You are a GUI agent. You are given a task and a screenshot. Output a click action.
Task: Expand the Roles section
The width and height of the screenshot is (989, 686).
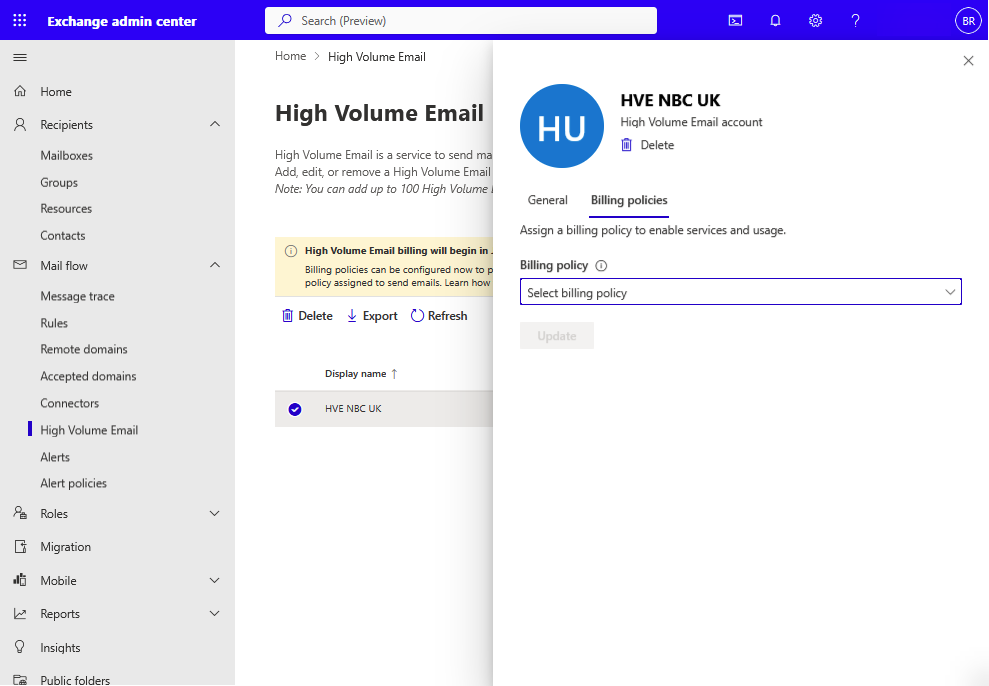pos(214,514)
